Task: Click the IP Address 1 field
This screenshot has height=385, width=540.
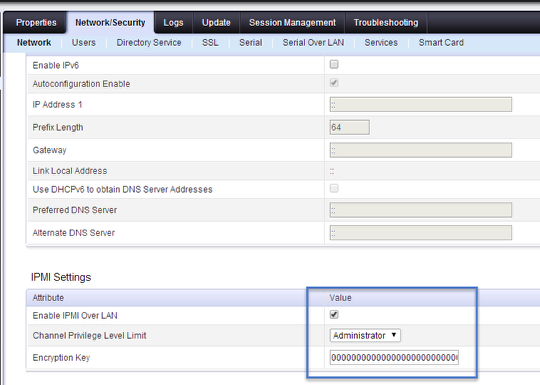Action: (x=420, y=105)
